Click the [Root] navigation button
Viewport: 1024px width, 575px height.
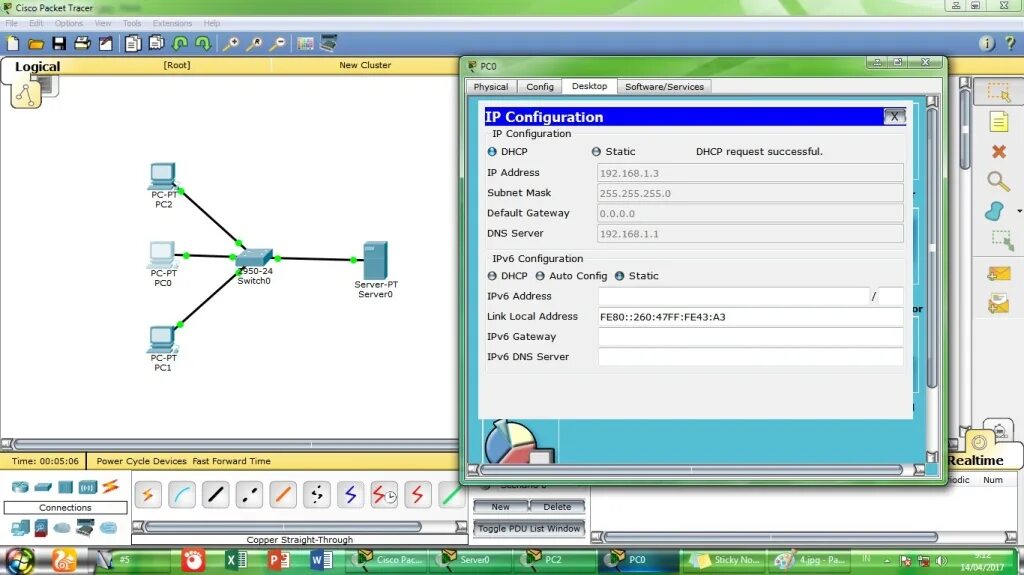tap(177, 65)
